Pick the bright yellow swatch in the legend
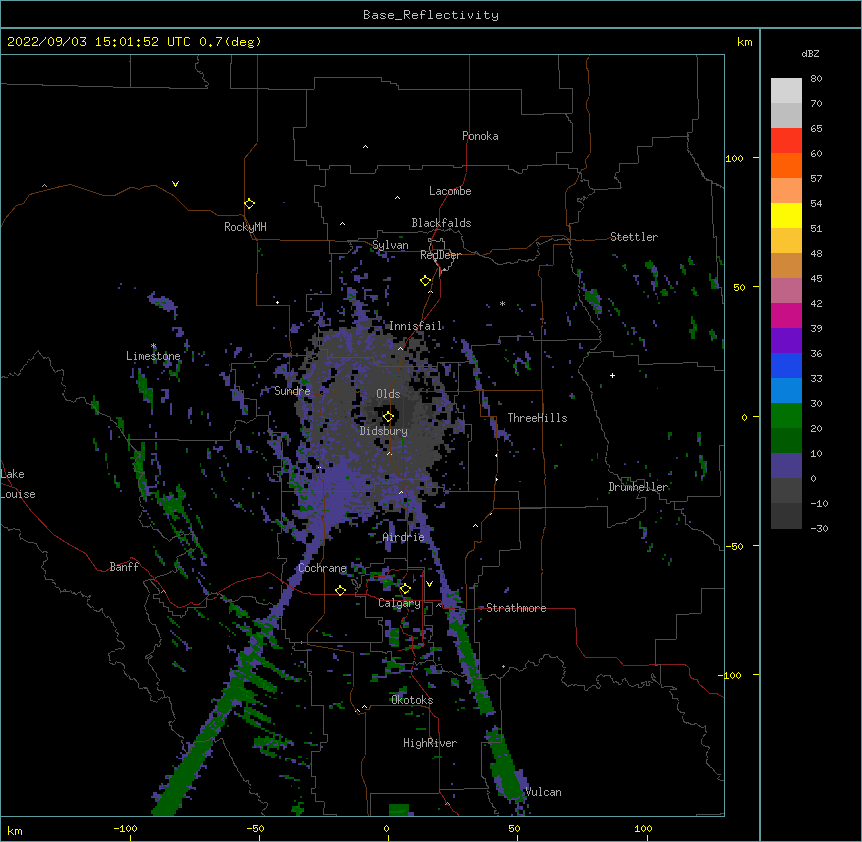This screenshot has width=862, height=842. (x=786, y=215)
